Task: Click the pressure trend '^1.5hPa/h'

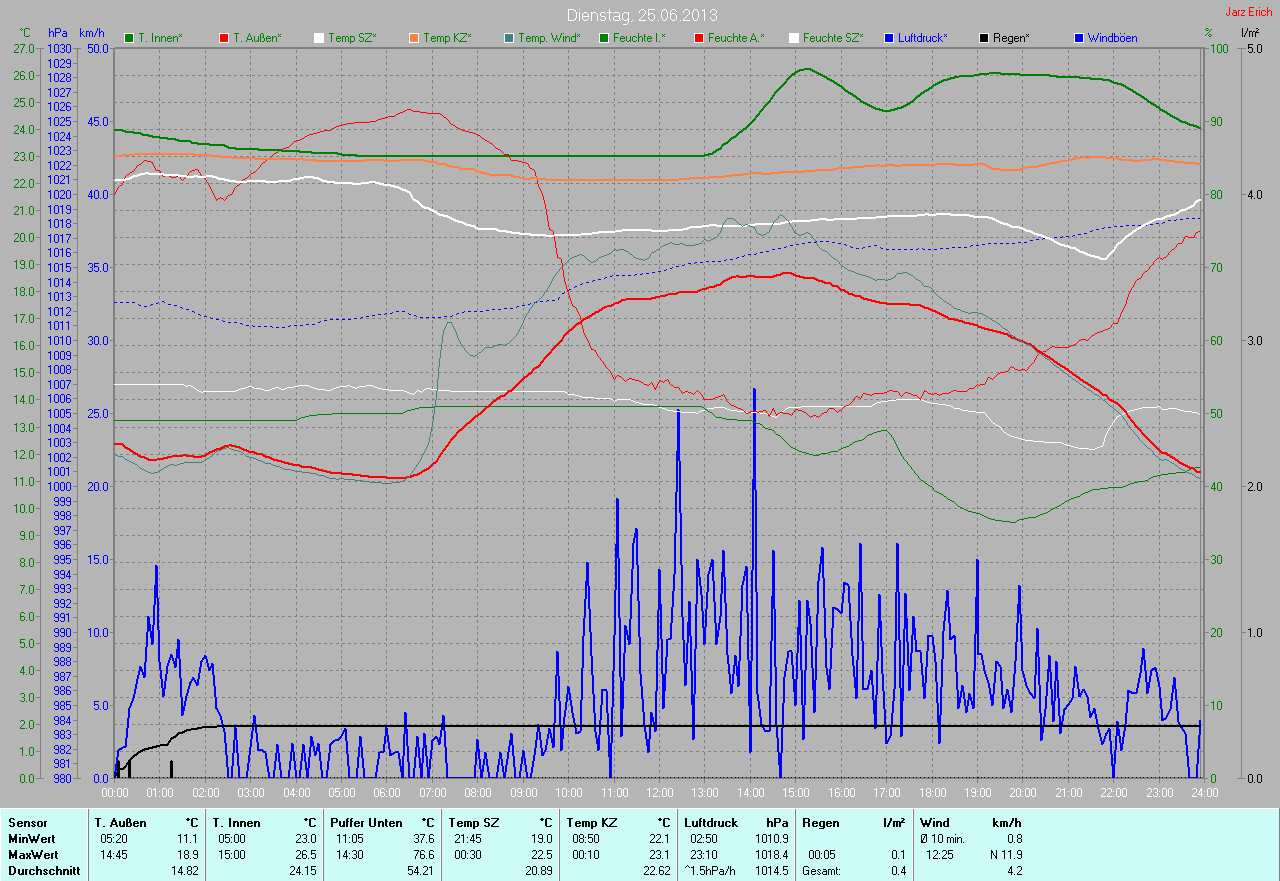Action: coord(710,870)
